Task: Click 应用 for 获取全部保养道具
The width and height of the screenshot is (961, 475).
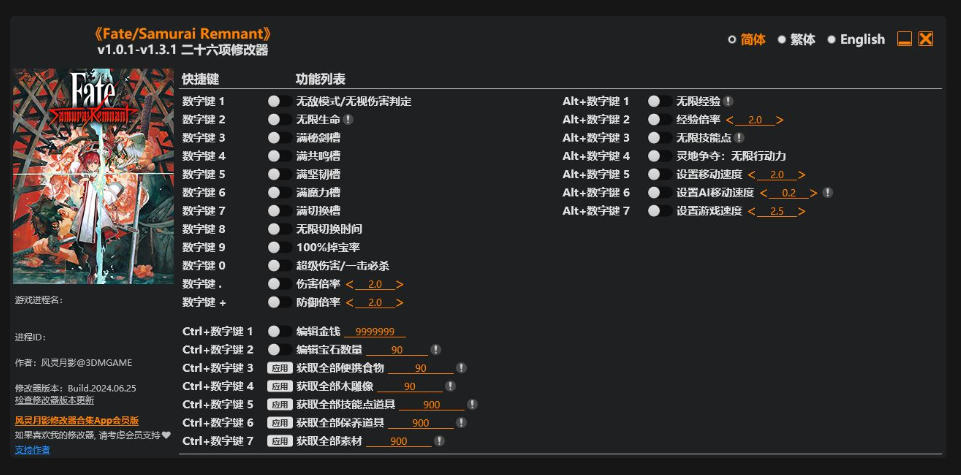Action: pos(279,423)
